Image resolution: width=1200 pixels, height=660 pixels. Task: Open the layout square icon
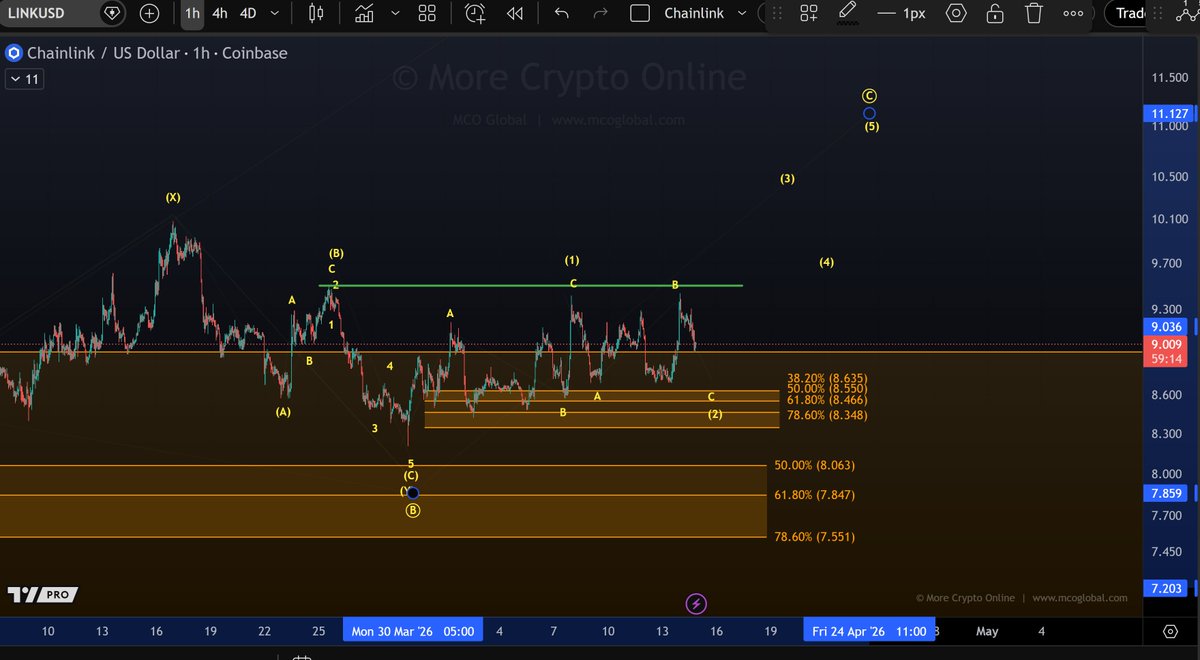pyautogui.click(x=642, y=14)
